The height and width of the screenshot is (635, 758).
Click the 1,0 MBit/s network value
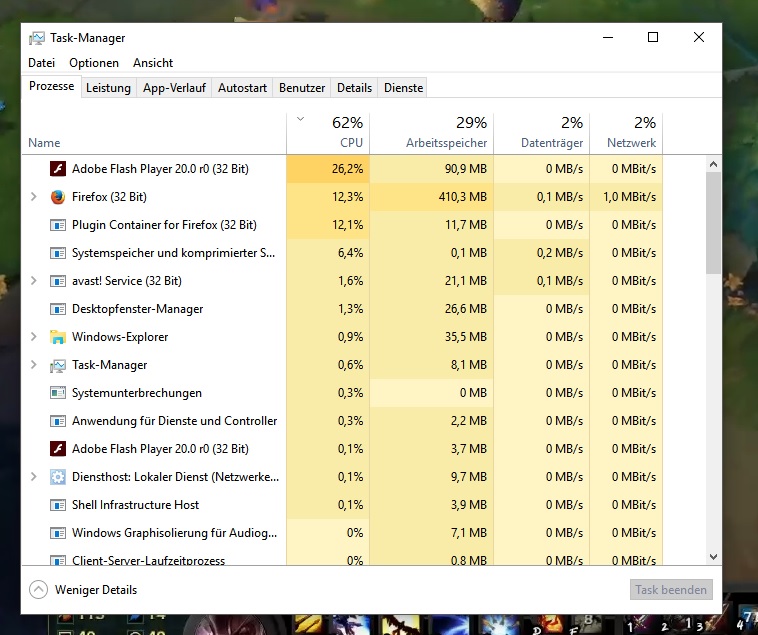pos(629,197)
